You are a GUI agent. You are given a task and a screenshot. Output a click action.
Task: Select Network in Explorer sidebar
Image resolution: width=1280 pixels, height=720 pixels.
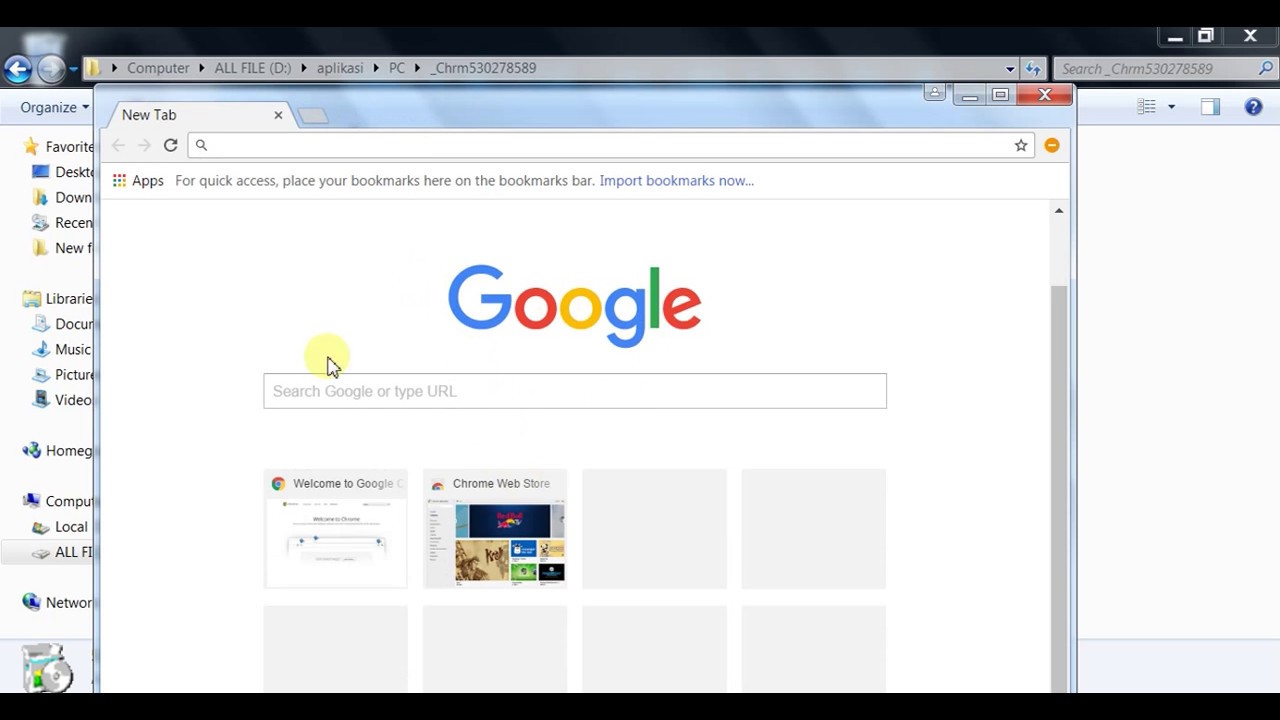click(58, 602)
